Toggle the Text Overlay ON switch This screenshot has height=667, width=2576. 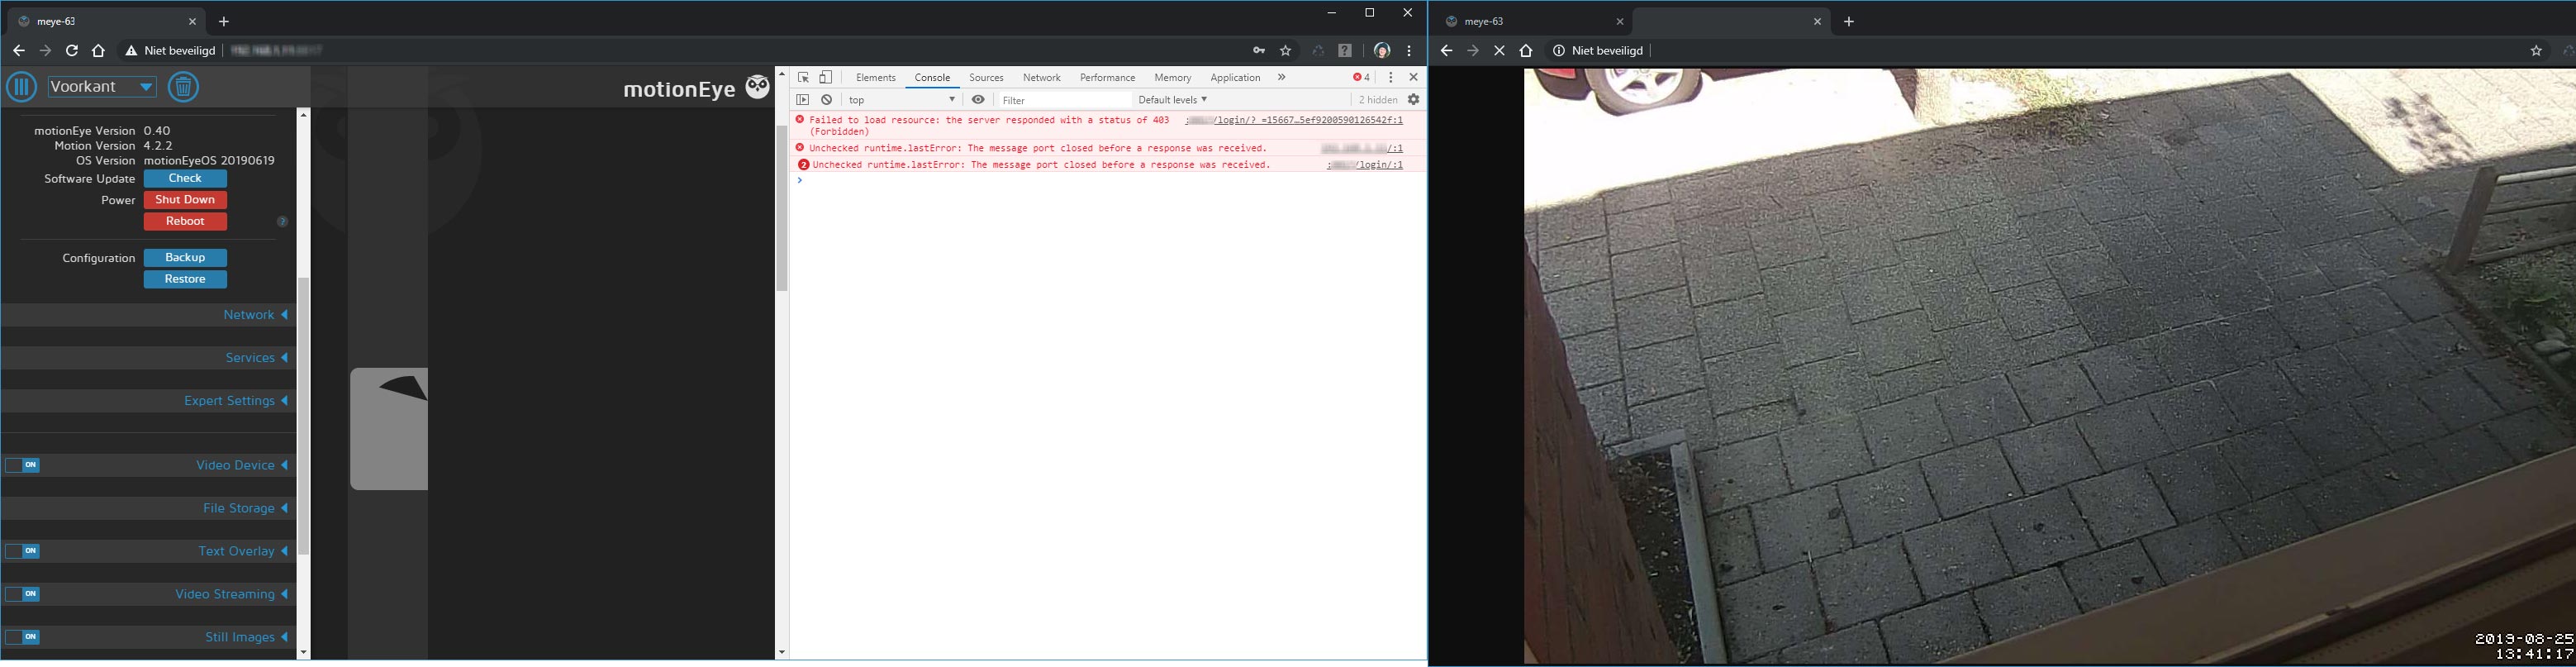pyautogui.click(x=22, y=551)
